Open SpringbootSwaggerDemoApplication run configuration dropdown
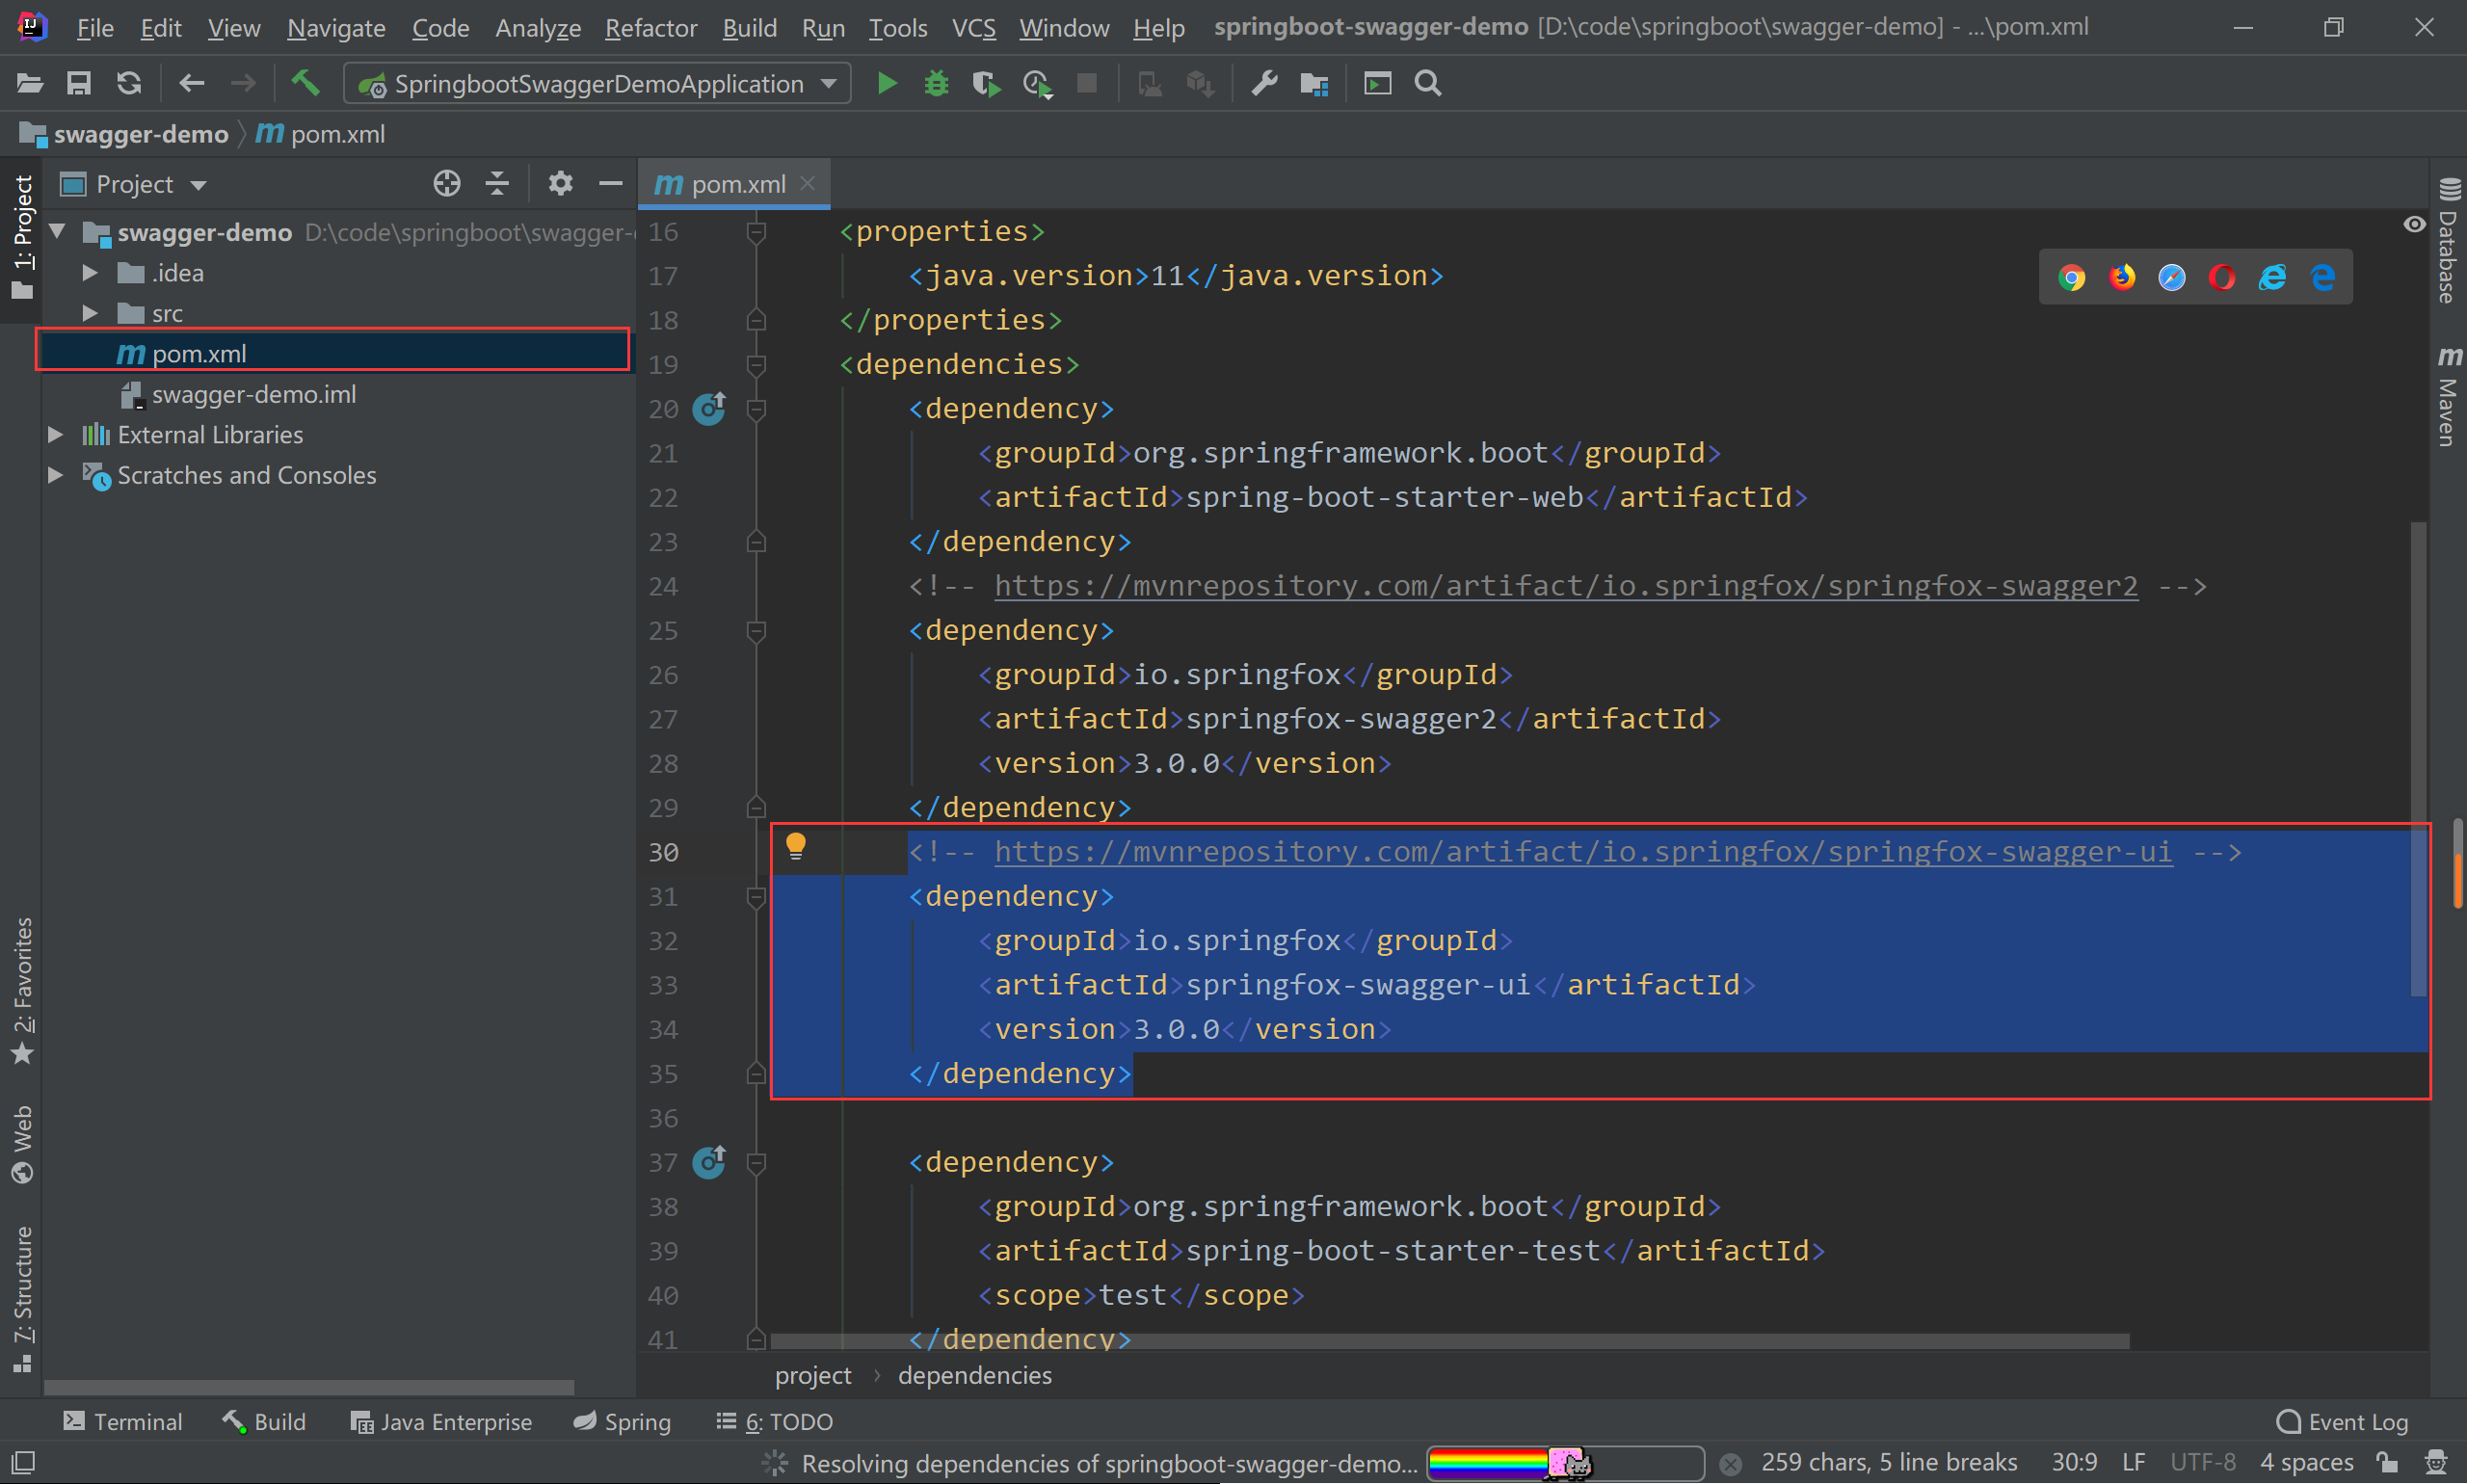Viewport: 2467px width, 1484px height. click(x=597, y=83)
